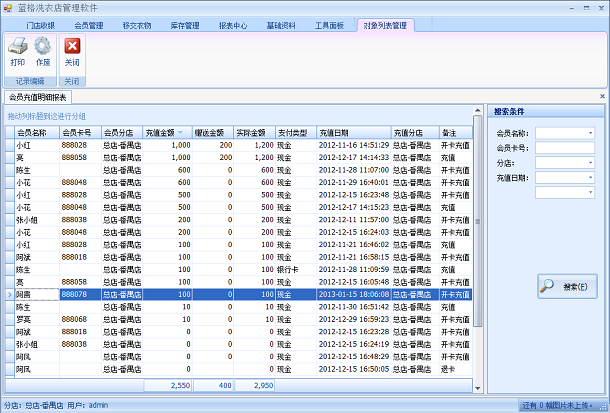Expand the 分店 search dropdown
610x413 pixels.
tap(590, 163)
